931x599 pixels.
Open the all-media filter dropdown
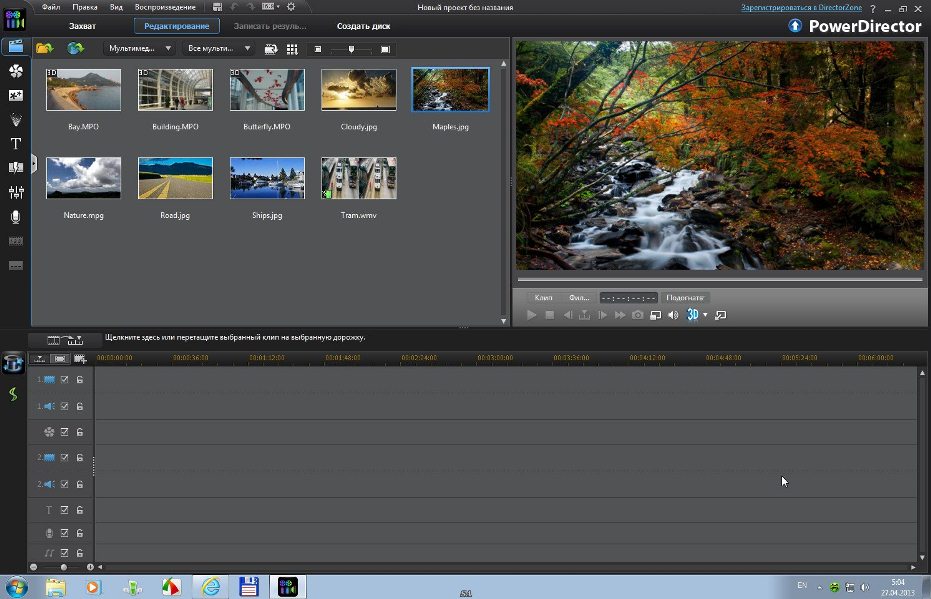[x=219, y=48]
